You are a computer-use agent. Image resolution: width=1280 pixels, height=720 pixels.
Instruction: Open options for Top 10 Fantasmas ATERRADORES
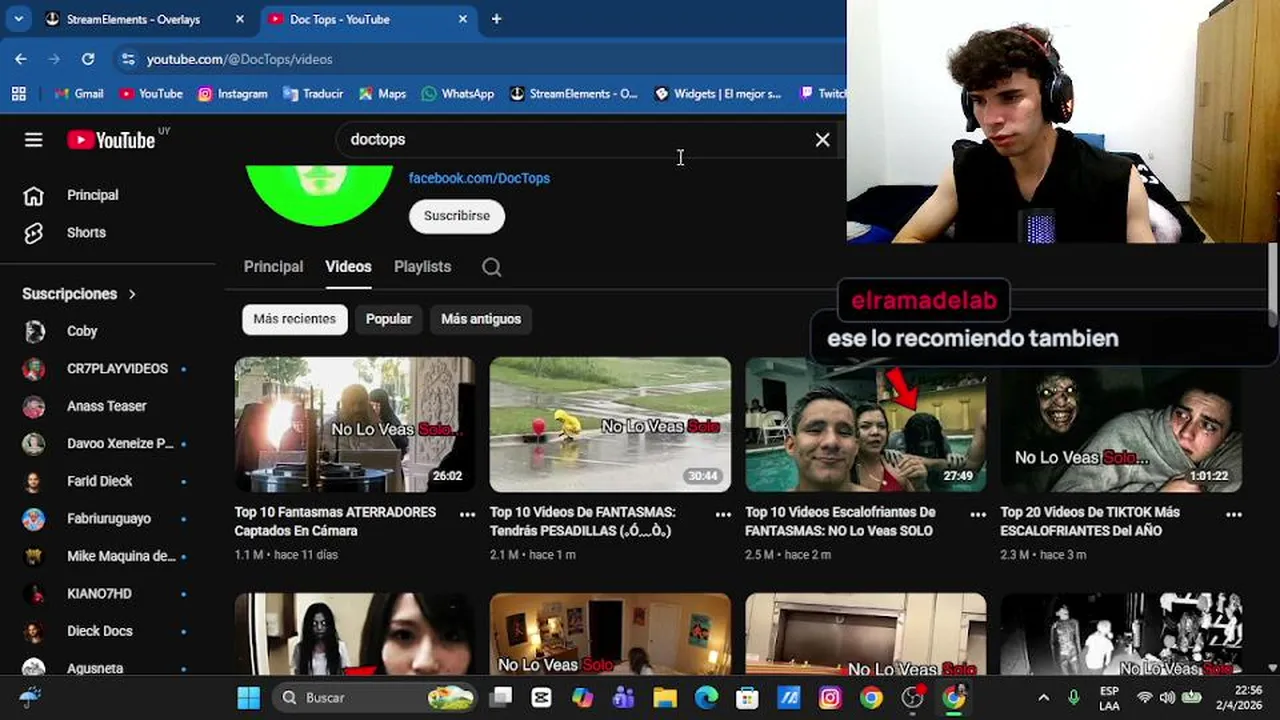point(467,514)
